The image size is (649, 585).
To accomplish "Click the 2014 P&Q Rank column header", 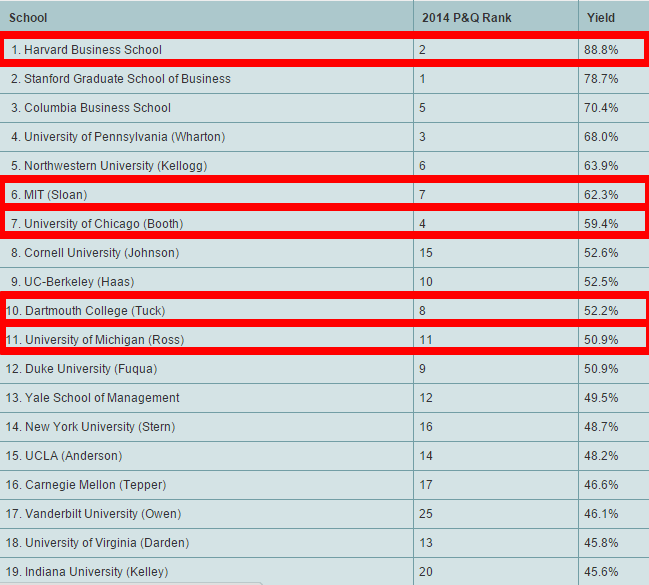I will pyautogui.click(x=466, y=18).
